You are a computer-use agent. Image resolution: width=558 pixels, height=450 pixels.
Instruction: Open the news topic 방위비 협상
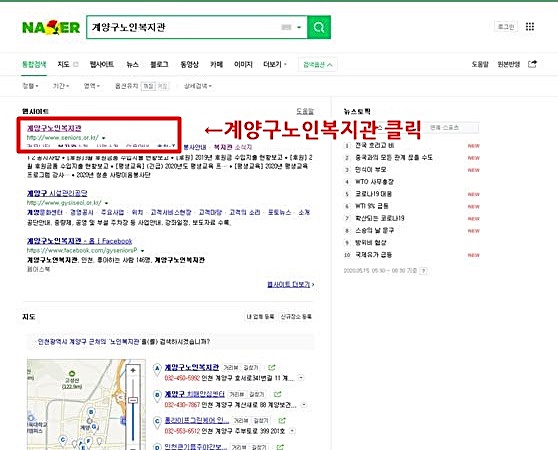click(x=371, y=243)
